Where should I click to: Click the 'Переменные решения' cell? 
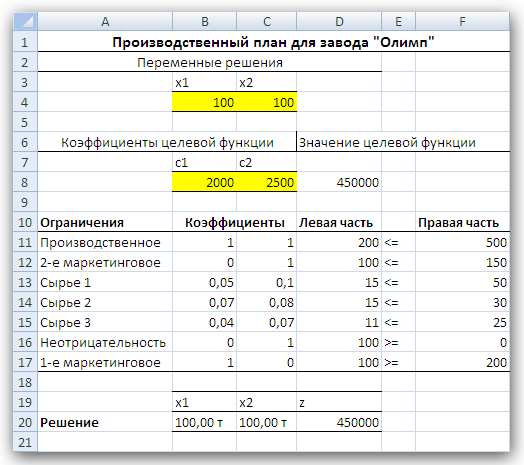210,62
